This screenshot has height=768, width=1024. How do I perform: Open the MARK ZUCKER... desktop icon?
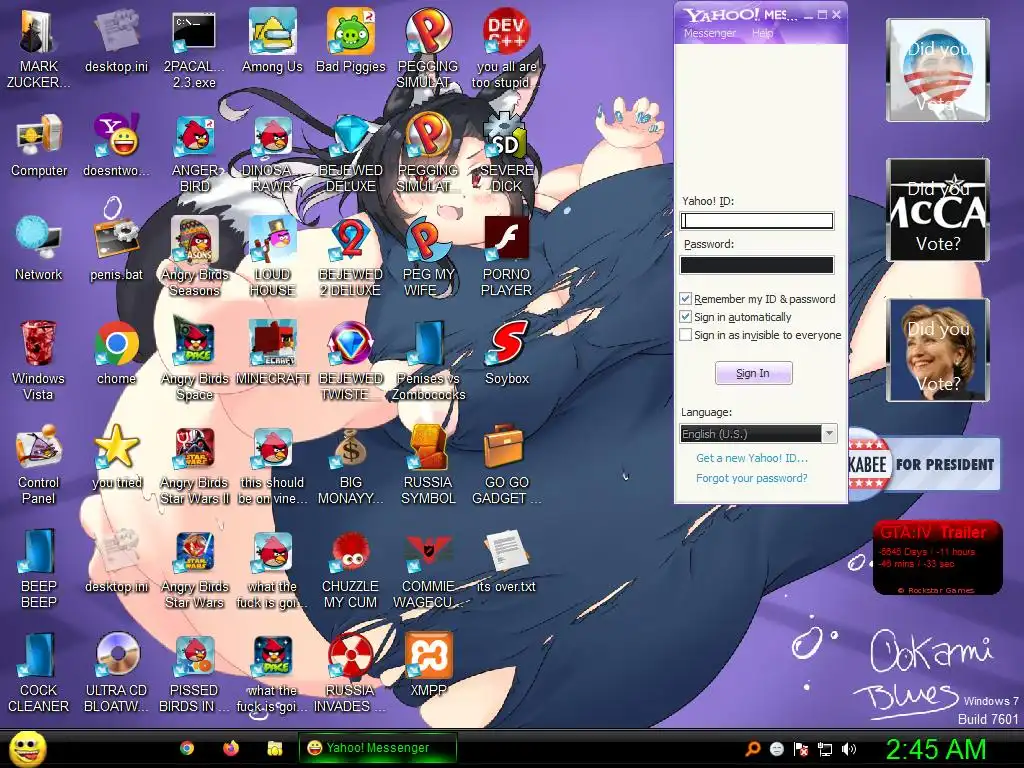pos(39,48)
